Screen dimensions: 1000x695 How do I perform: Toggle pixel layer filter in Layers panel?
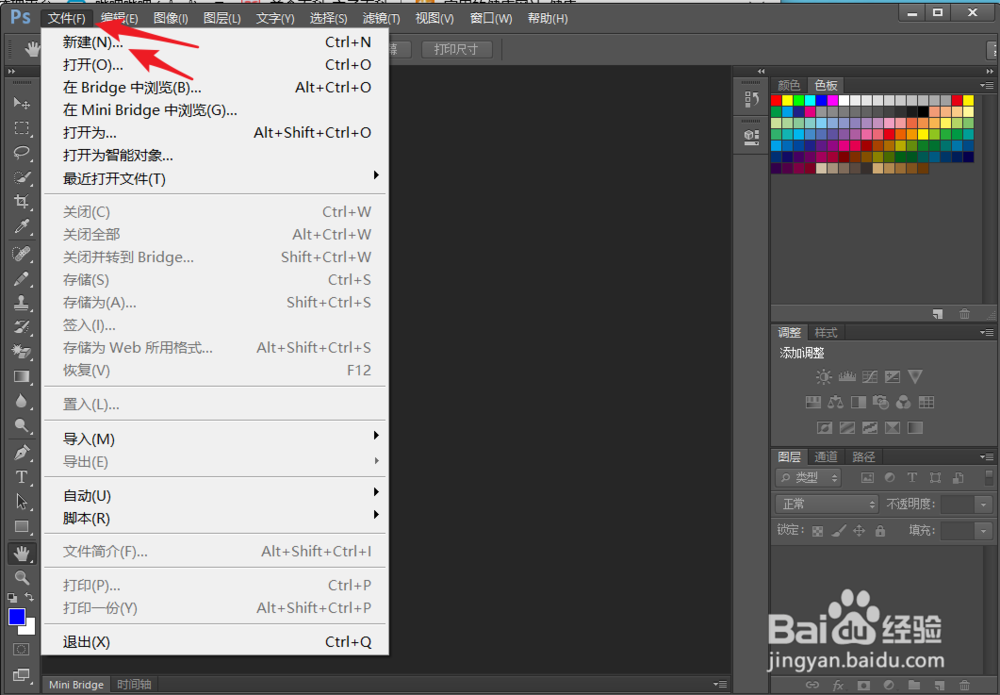[x=867, y=478]
